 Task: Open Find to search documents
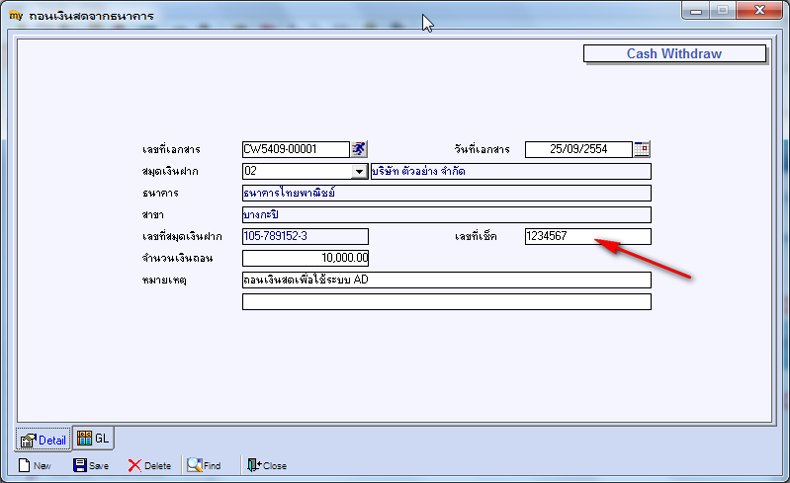204,465
